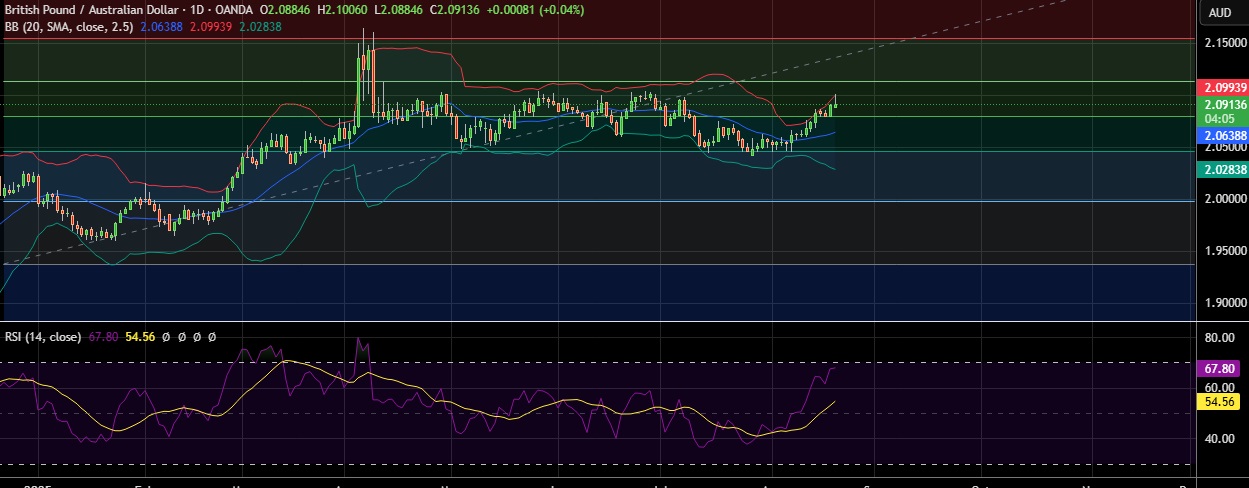Click the latest candle on the chart
The width and height of the screenshot is (1249, 488).
click(834, 104)
